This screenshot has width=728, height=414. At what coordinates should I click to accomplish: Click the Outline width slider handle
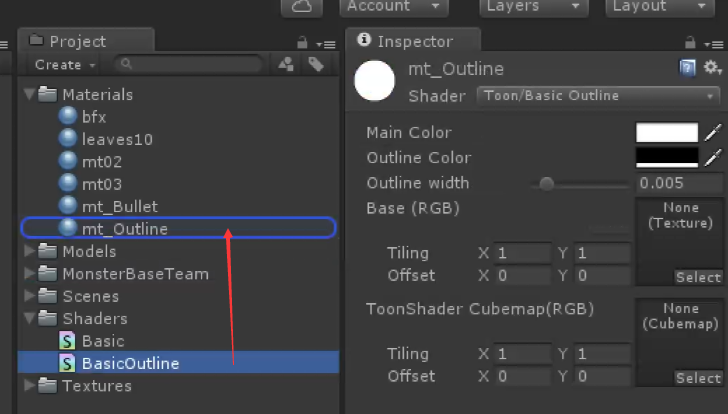[x=546, y=184]
